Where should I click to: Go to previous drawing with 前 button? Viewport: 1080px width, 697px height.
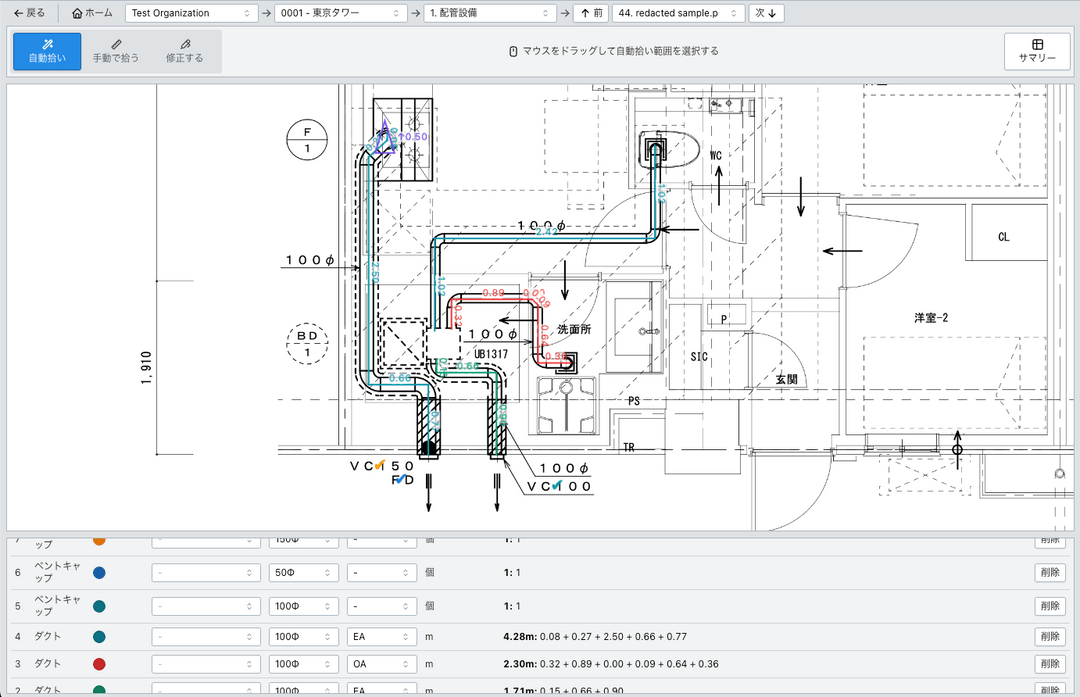click(x=591, y=13)
